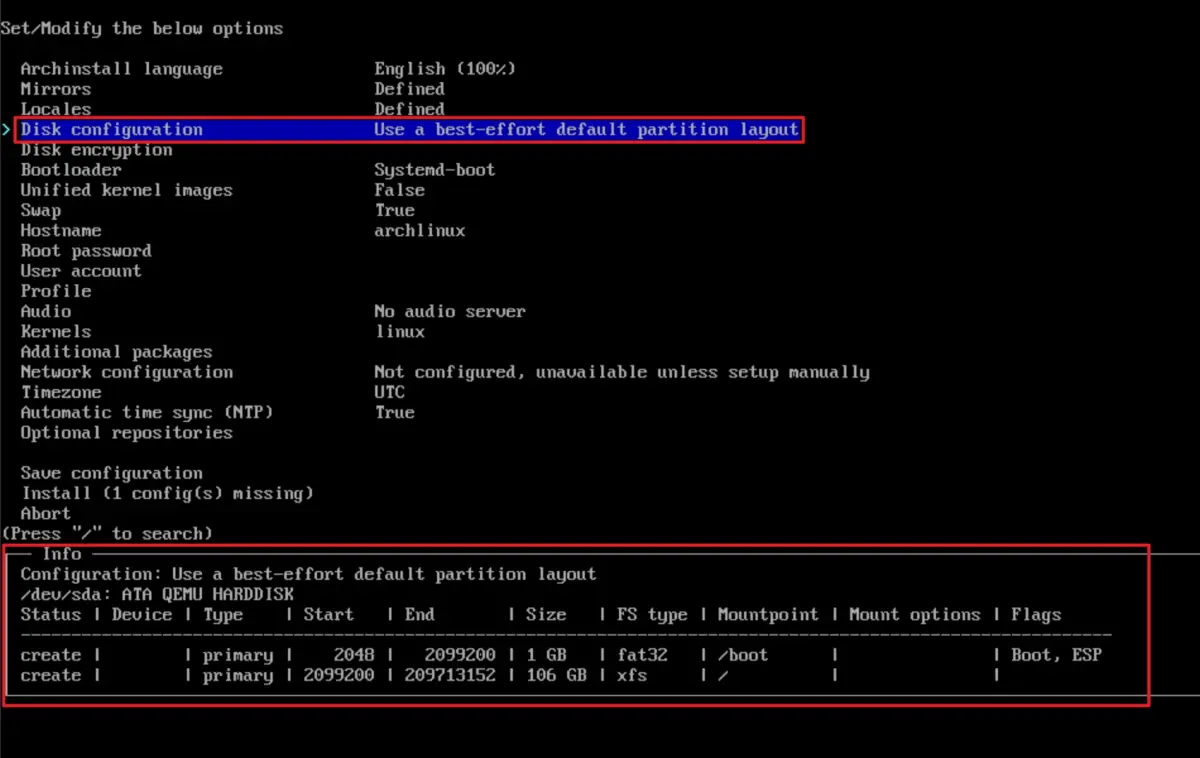Select Disk encryption option
Screen dimensions: 1200x758
[96, 150]
